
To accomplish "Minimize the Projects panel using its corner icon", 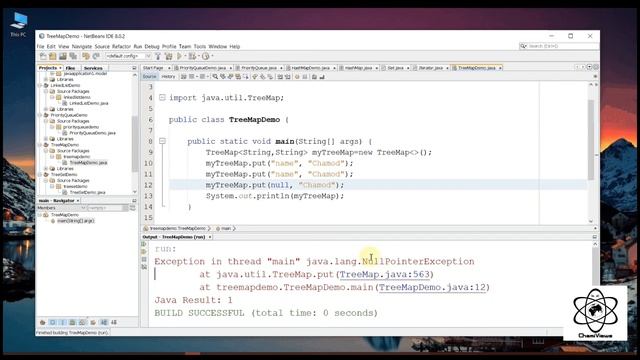I will coord(134,68).
